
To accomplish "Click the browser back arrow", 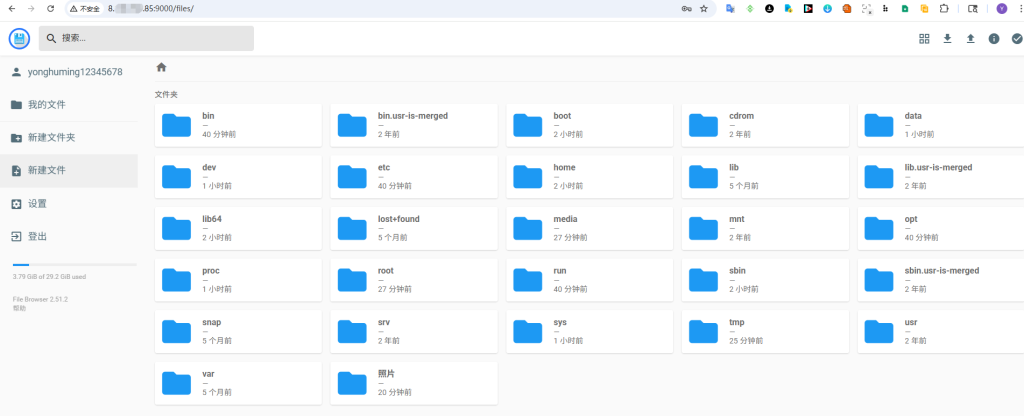I will click(11, 8).
